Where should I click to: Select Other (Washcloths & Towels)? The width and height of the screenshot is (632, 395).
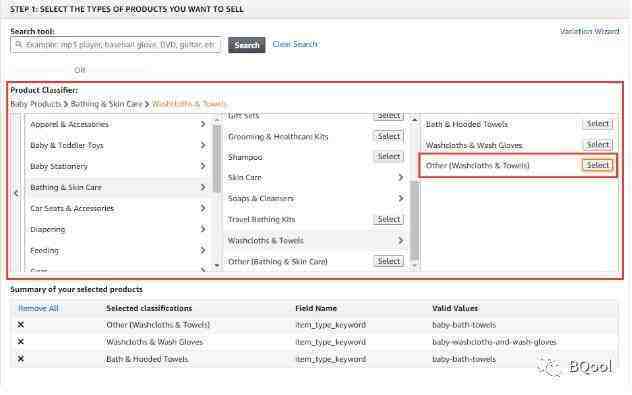click(597, 165)
